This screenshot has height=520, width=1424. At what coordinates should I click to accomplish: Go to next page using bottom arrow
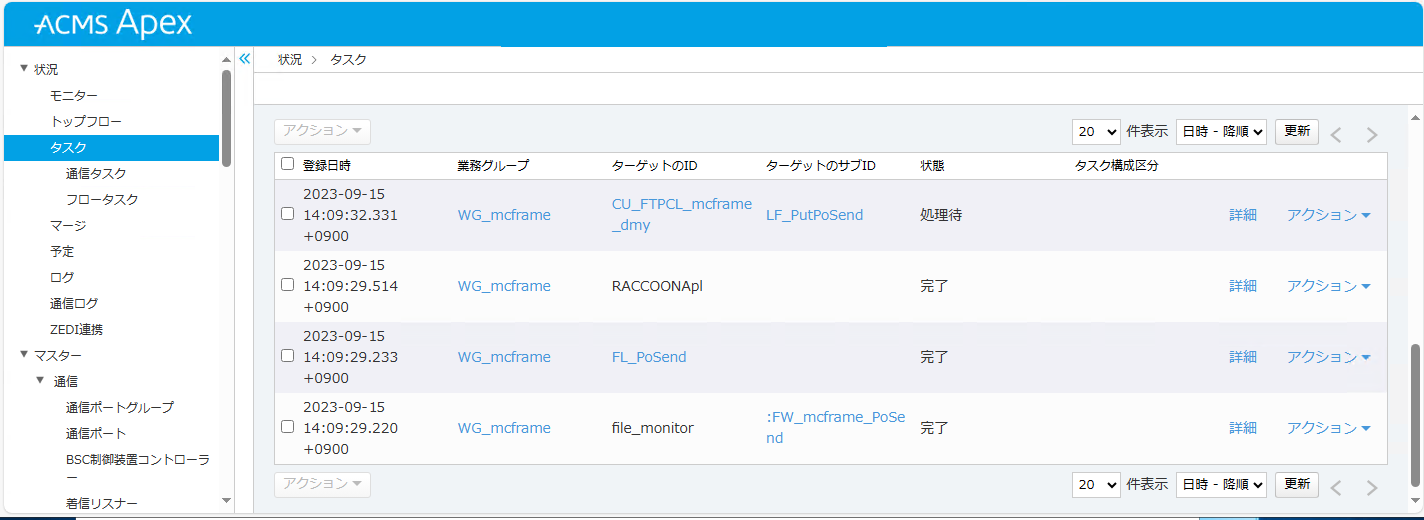pyautogui.click(x=1372, y=488)
